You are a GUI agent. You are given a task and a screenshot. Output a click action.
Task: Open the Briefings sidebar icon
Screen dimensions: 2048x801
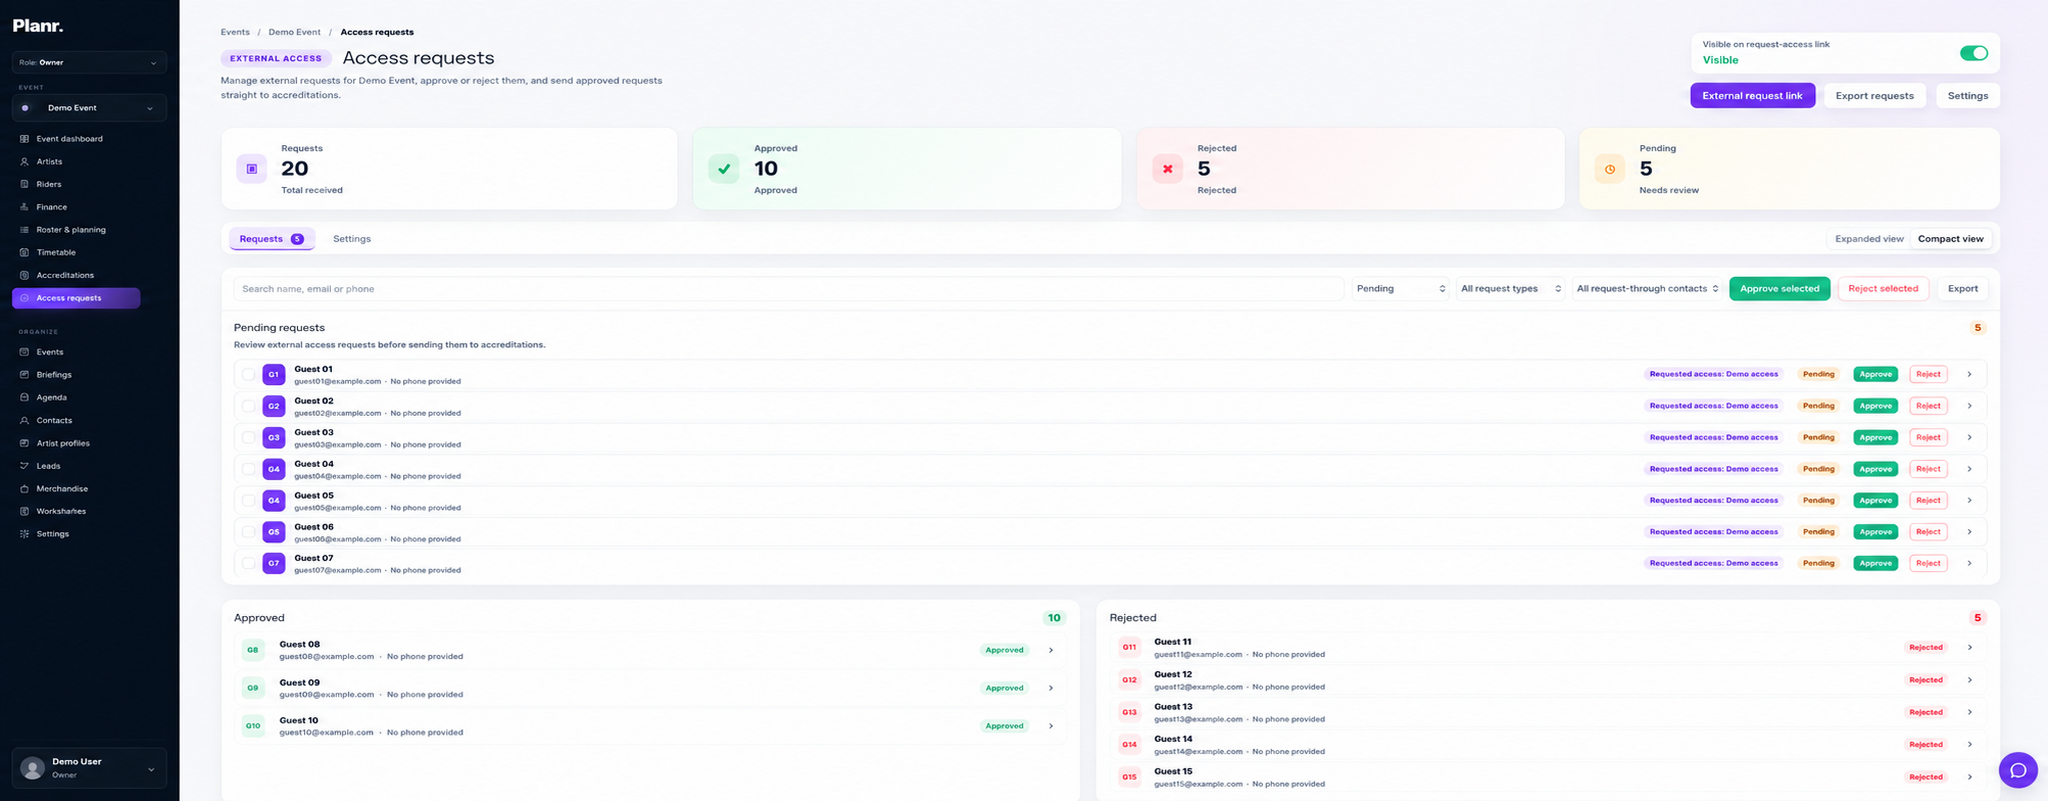(x=25, y=375)
